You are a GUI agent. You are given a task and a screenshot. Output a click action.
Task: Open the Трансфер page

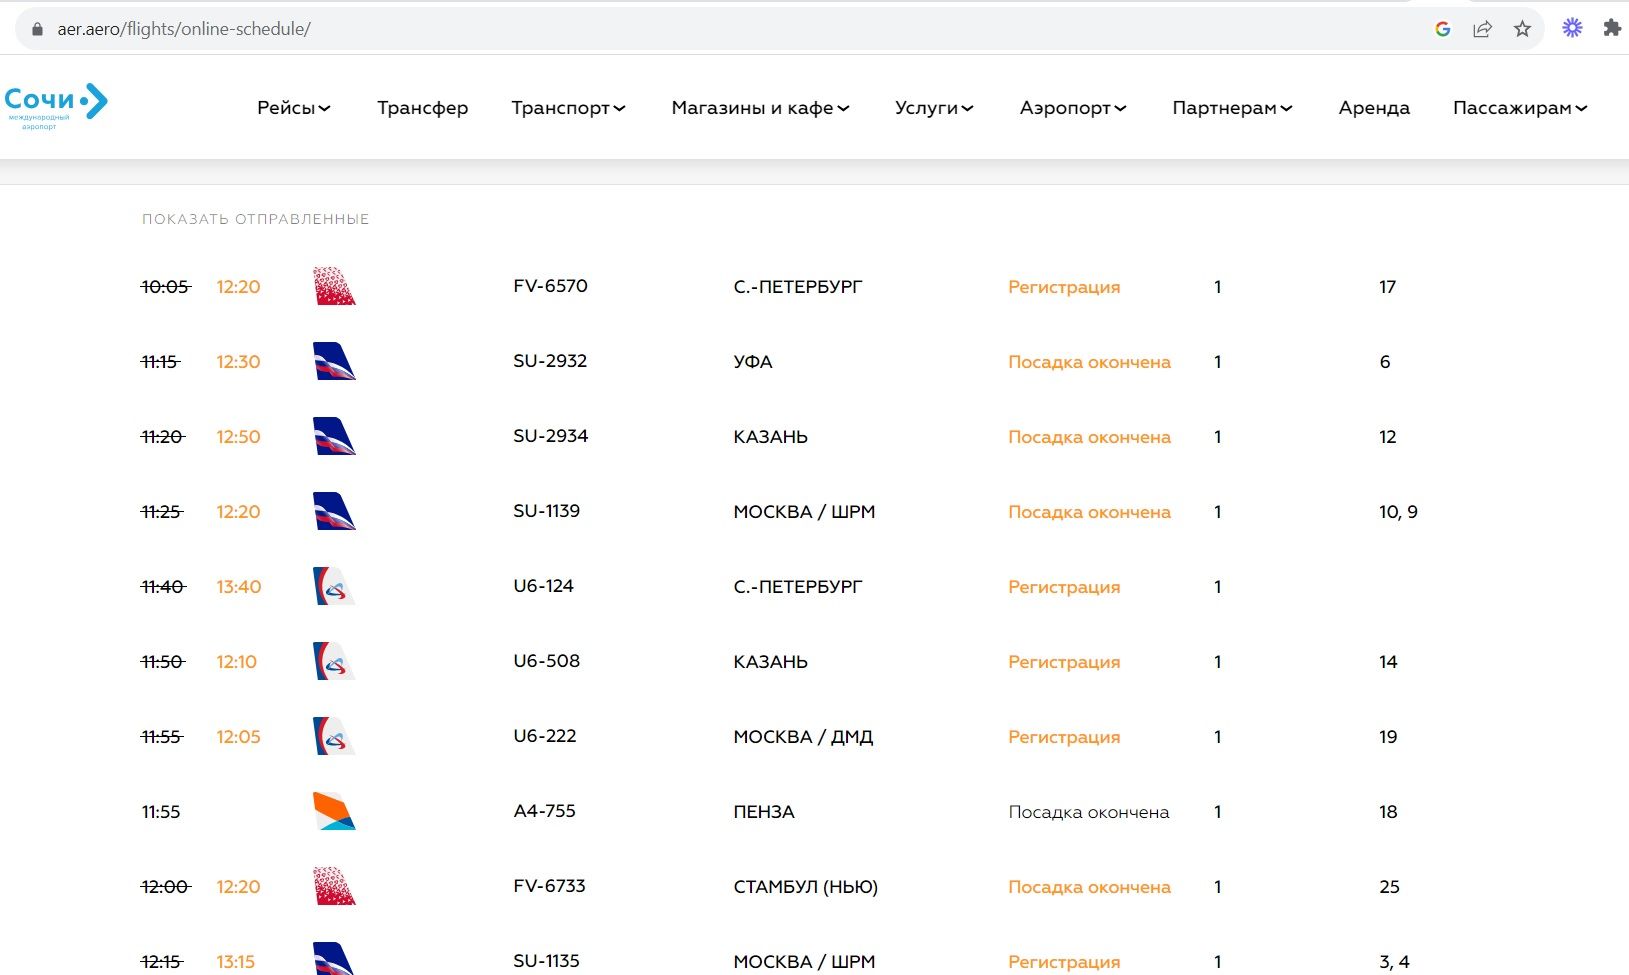coord(422,107)
